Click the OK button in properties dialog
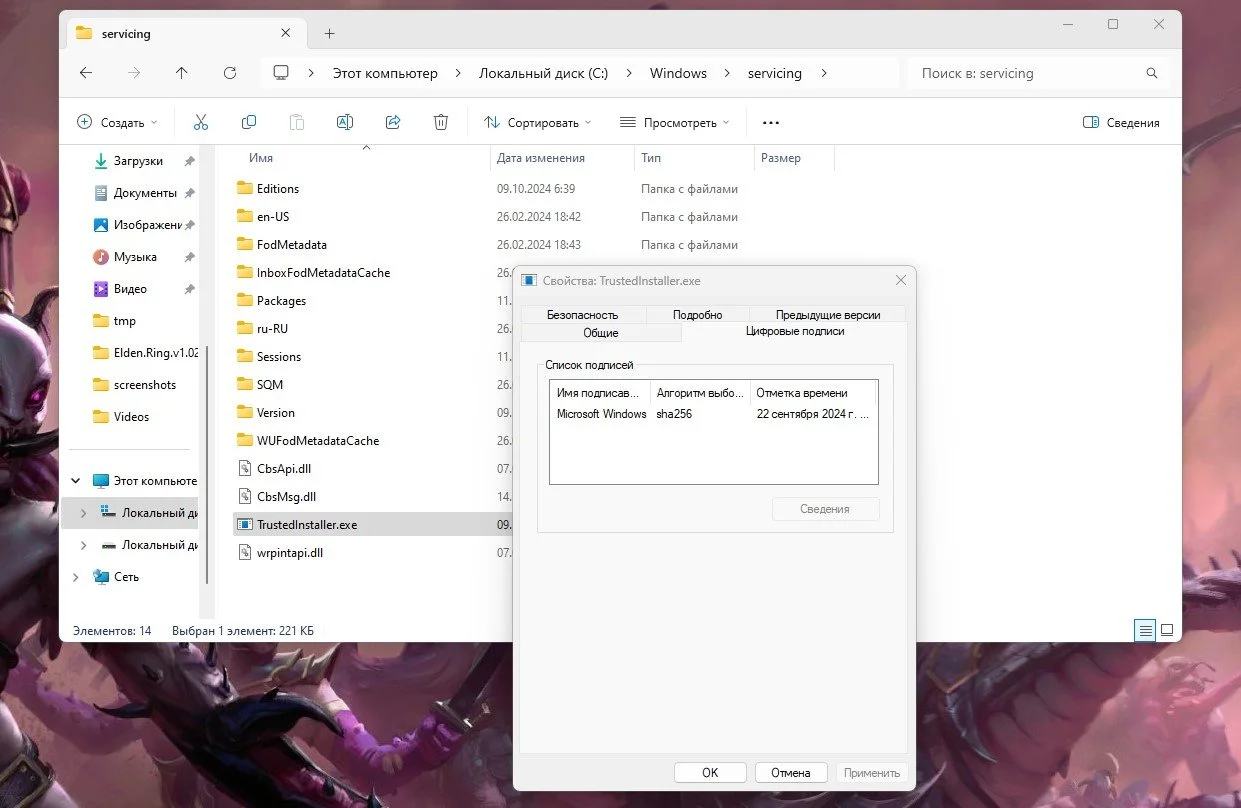 (x=710, y=773)
